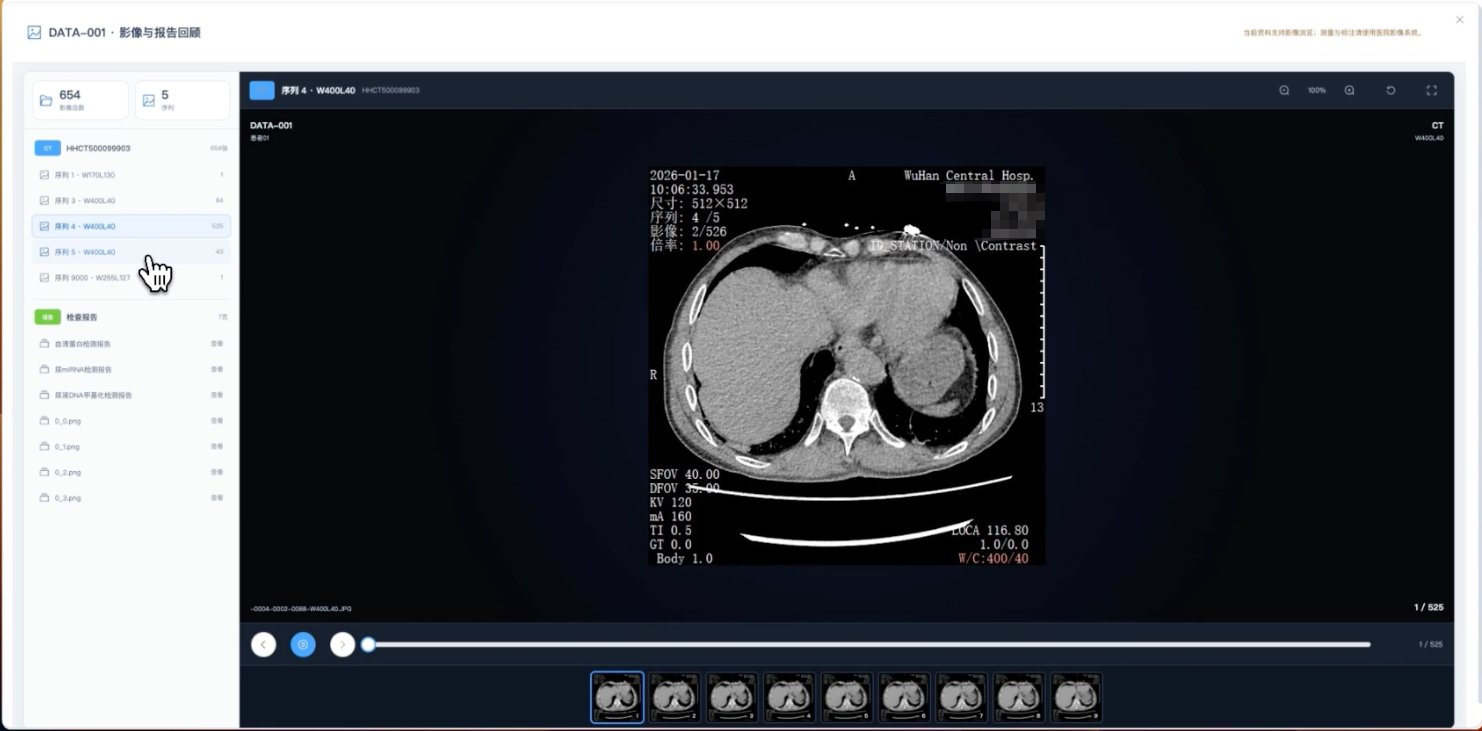The image size is (1482, 731).
Task: Close the DATA-001 review dialog
Action: tap(1459, 19)
